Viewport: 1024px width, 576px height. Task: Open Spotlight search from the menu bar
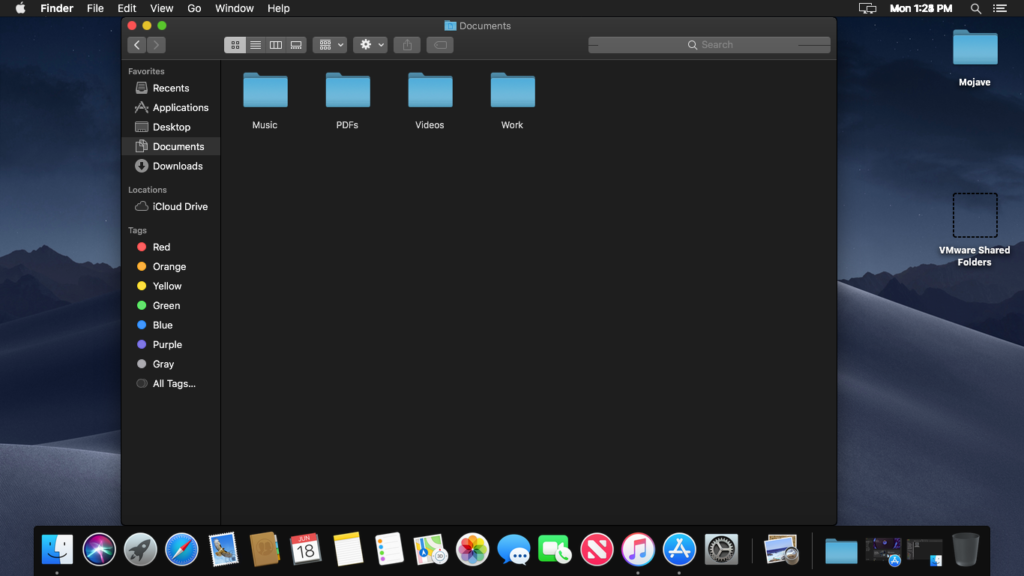click(x=975, y=8)
